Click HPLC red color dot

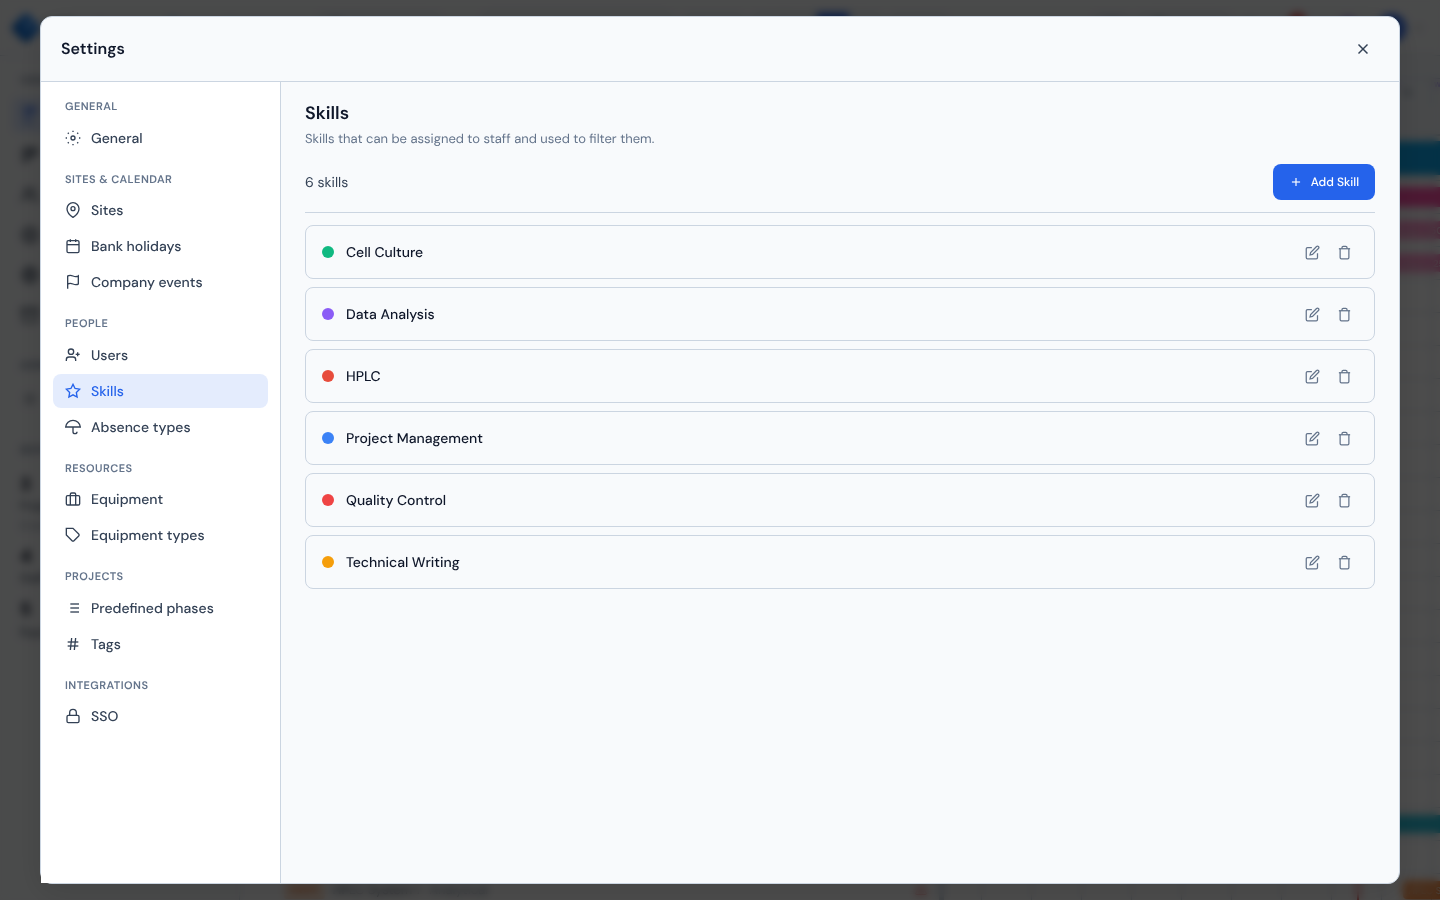[328, 376]
